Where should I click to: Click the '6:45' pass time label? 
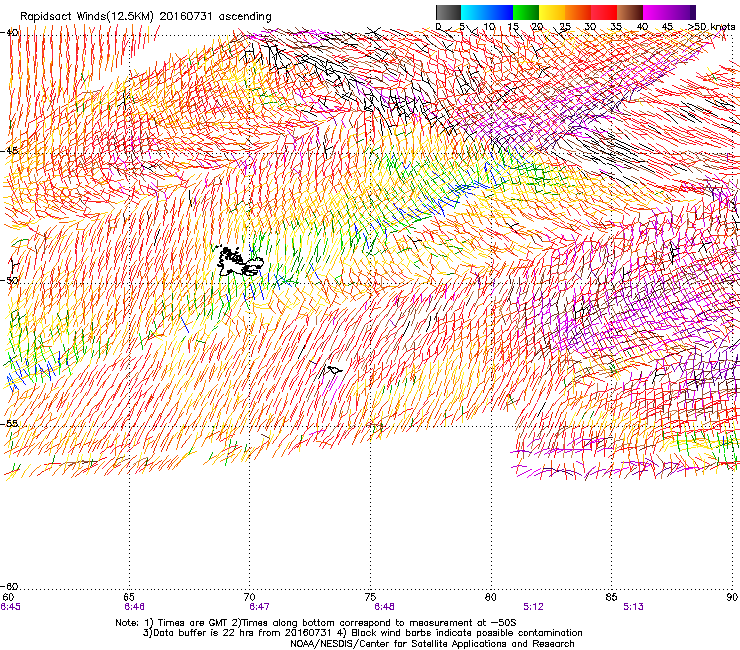pyautogui.click(x=10, y=607)
